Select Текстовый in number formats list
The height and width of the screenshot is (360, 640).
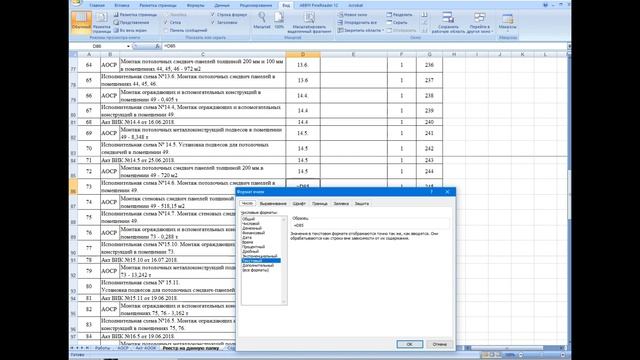[261, 260]
